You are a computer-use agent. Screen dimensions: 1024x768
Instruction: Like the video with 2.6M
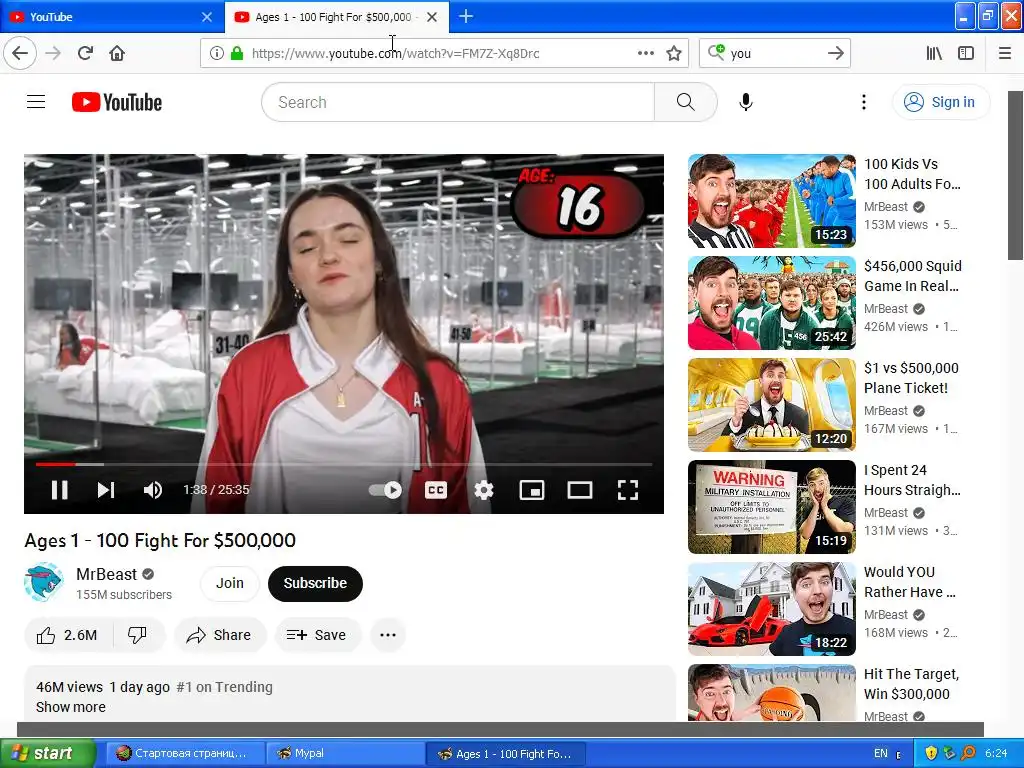[x=68, y=635]
